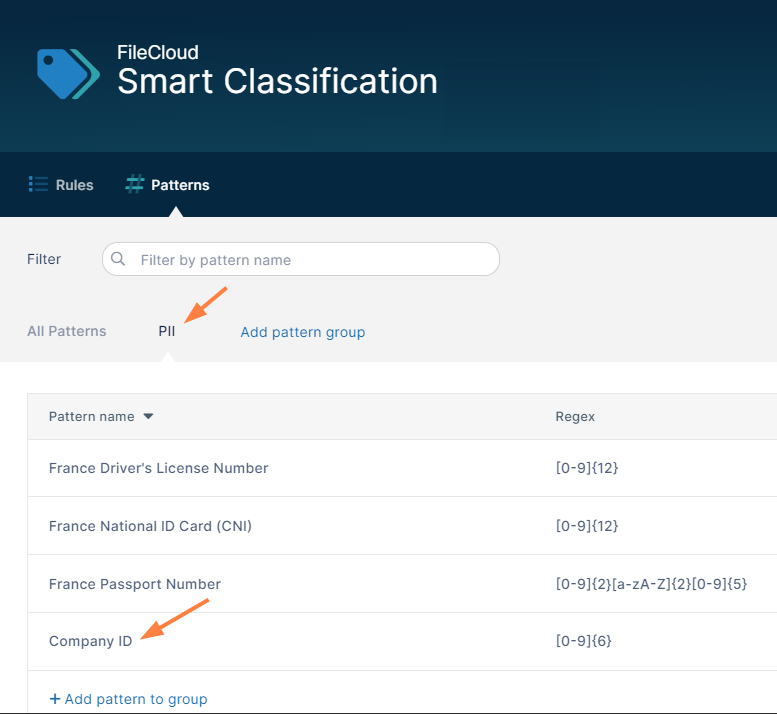Screen dimensions: 777x714
Task: Select France Driver's License Number row
Action: click(x=402, y=468)
